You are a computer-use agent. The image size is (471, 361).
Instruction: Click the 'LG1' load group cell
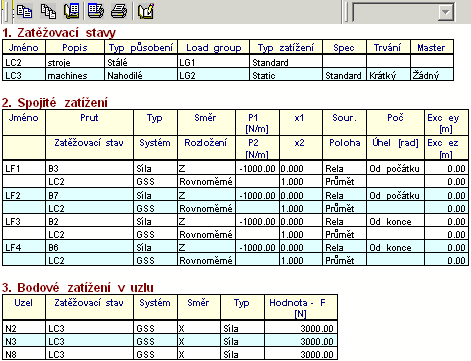pyautogui.click(x=214, y=62)
